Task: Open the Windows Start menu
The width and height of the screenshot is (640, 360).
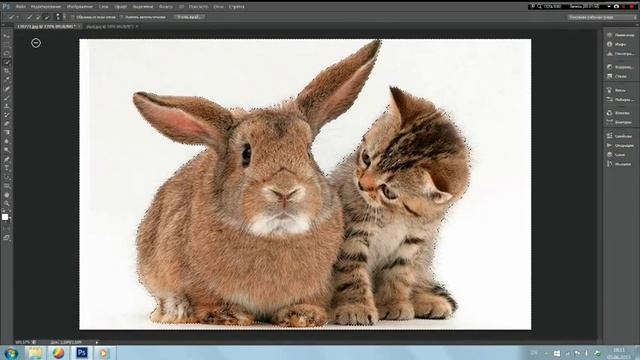Action: pyautogui.click(x=11, y=353)
